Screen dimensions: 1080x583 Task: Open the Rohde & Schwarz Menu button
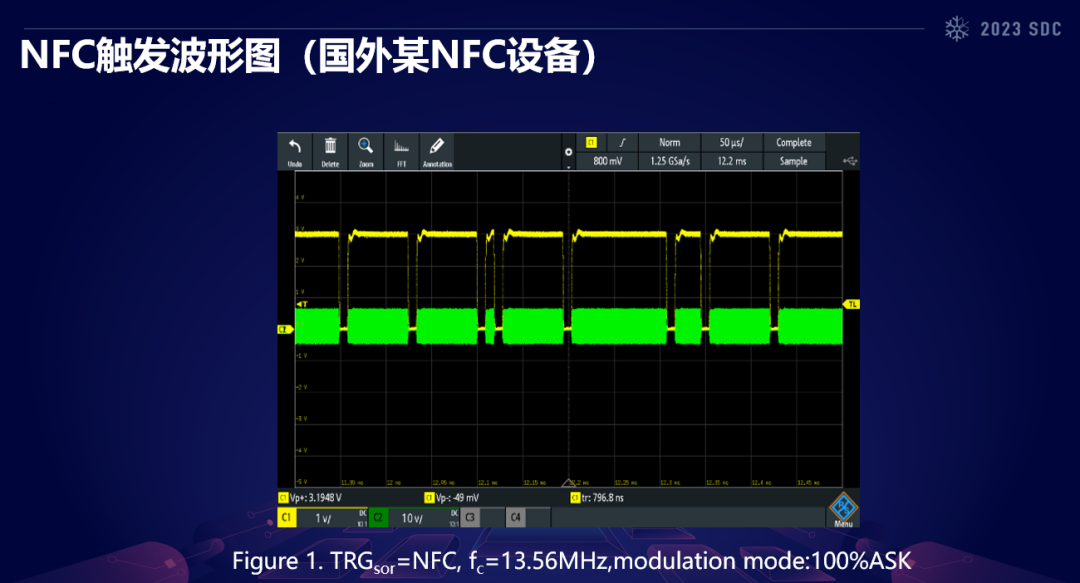pos(843,510)
